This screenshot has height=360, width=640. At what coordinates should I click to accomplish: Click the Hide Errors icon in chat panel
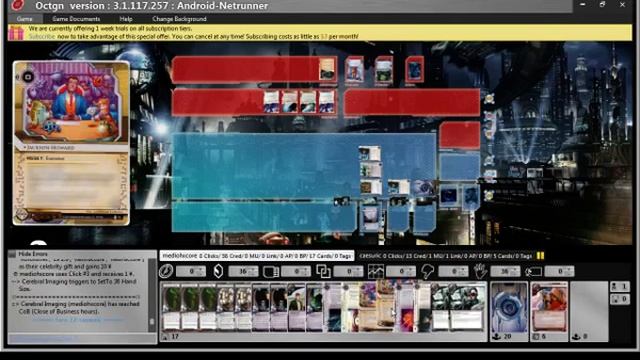12,254
